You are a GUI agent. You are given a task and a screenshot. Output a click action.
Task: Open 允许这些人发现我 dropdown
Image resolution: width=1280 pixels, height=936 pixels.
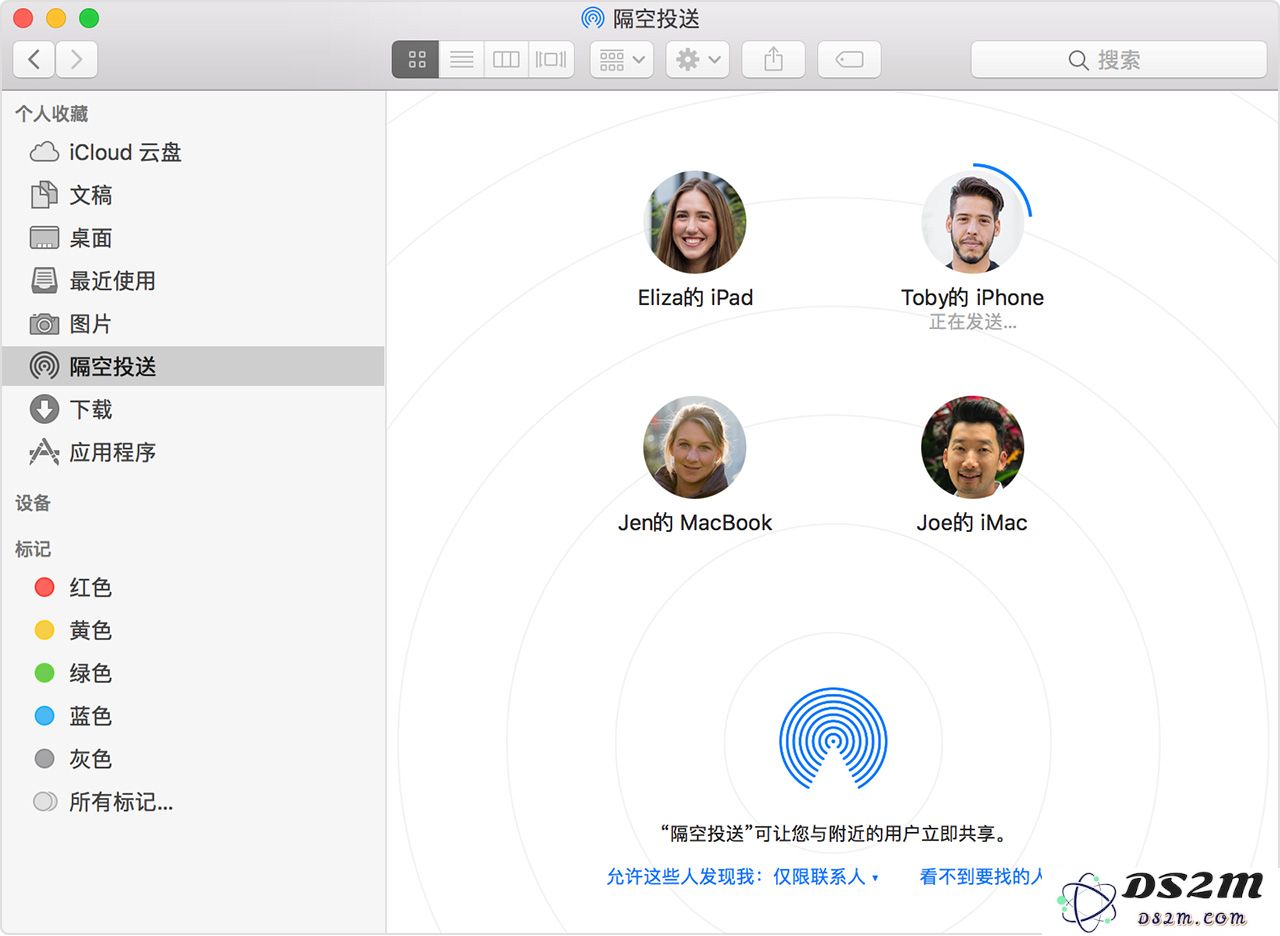coord(743,877)
